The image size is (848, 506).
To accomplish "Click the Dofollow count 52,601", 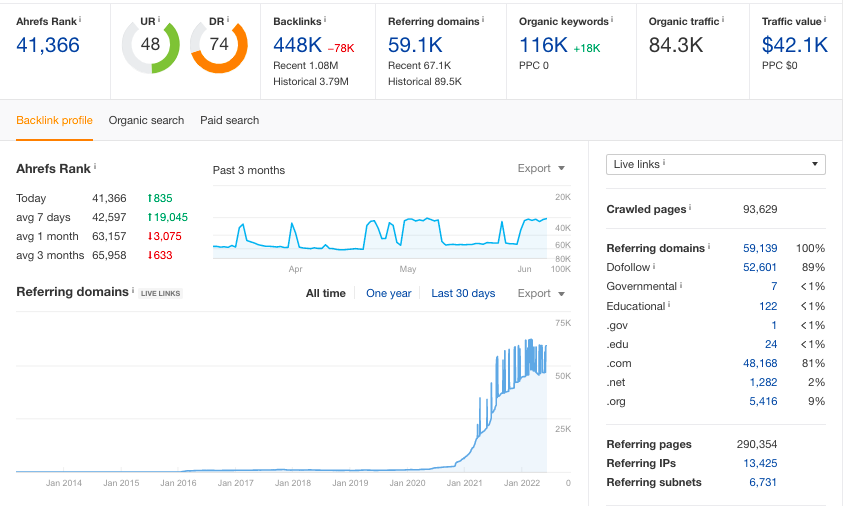I will click(760, 267).
